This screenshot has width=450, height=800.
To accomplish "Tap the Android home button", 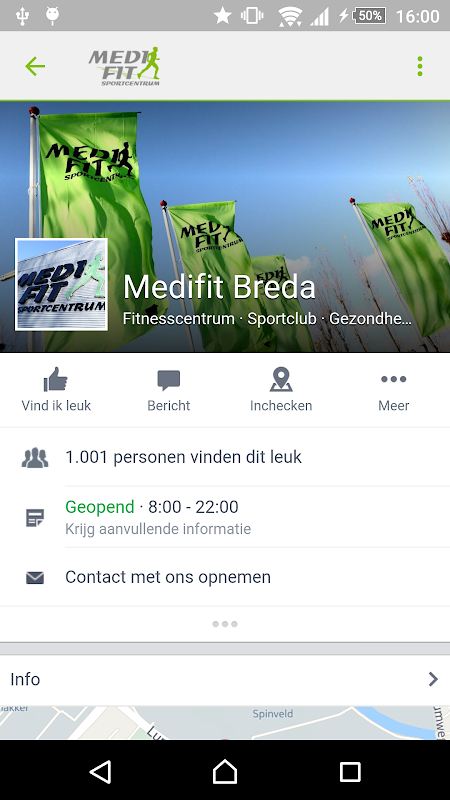I will 225,771.
